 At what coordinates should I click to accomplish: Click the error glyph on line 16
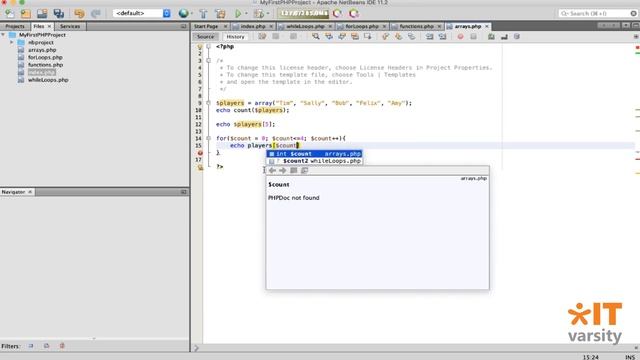point(200,153)
